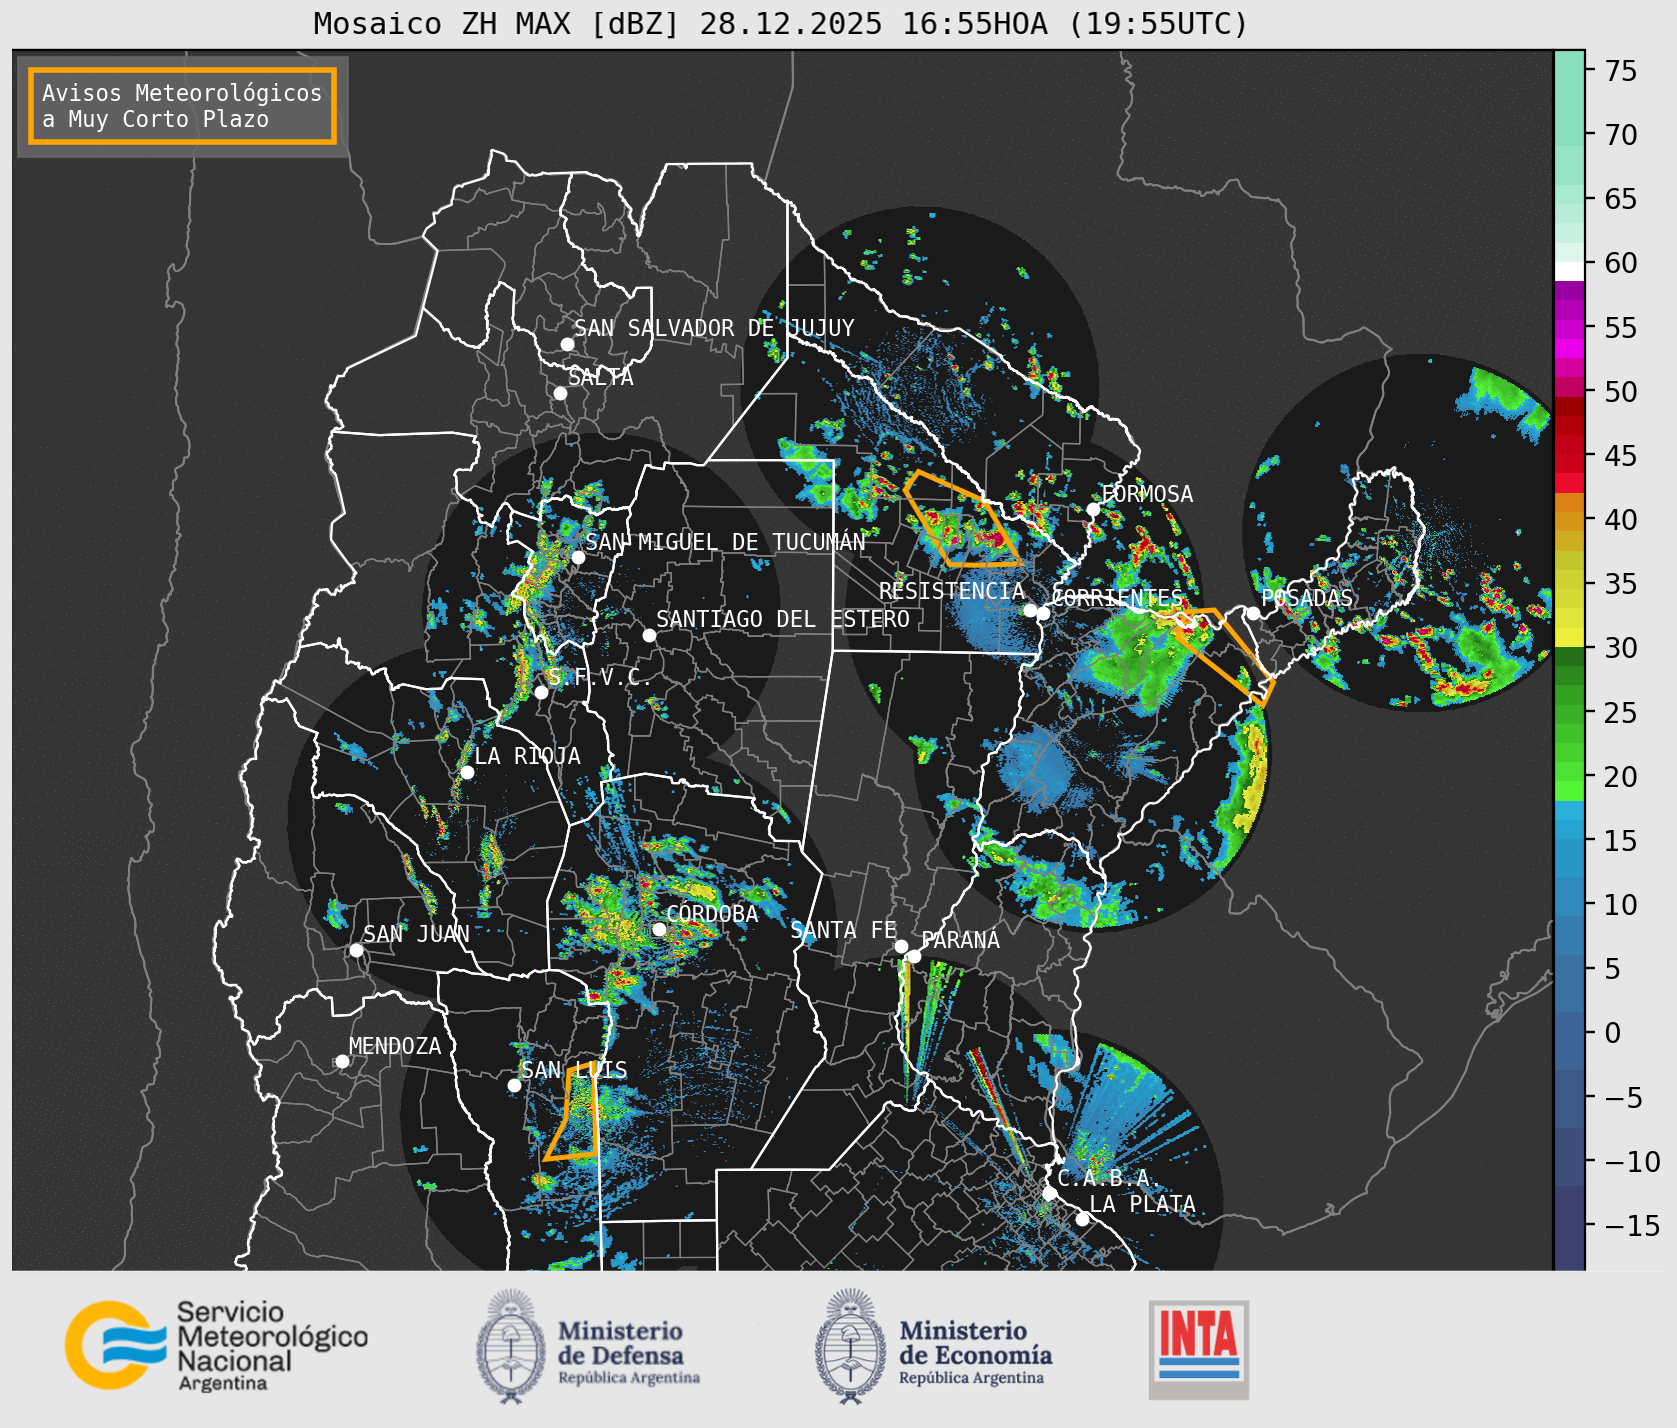The height and width of the screenshot is (1428, 1677).
Task: Click the PARANÁ city label
Action: point(961,940)
